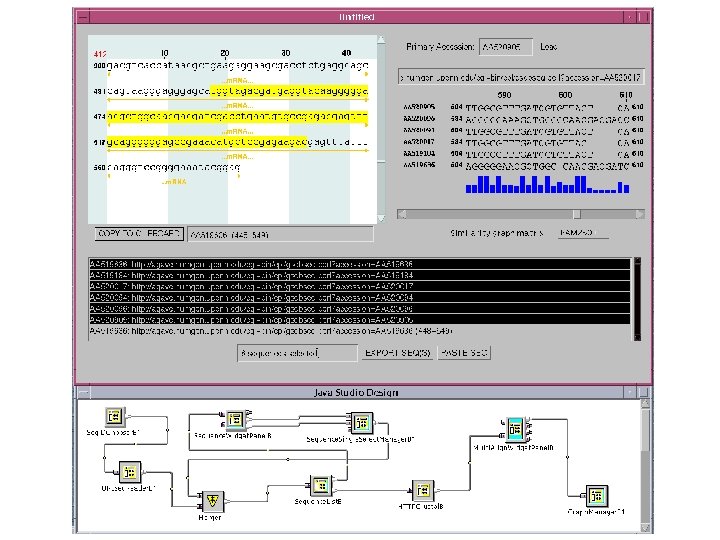
Task: Open the similarity graph matrix PAM250 selector
Action: (x=583, y=233)
